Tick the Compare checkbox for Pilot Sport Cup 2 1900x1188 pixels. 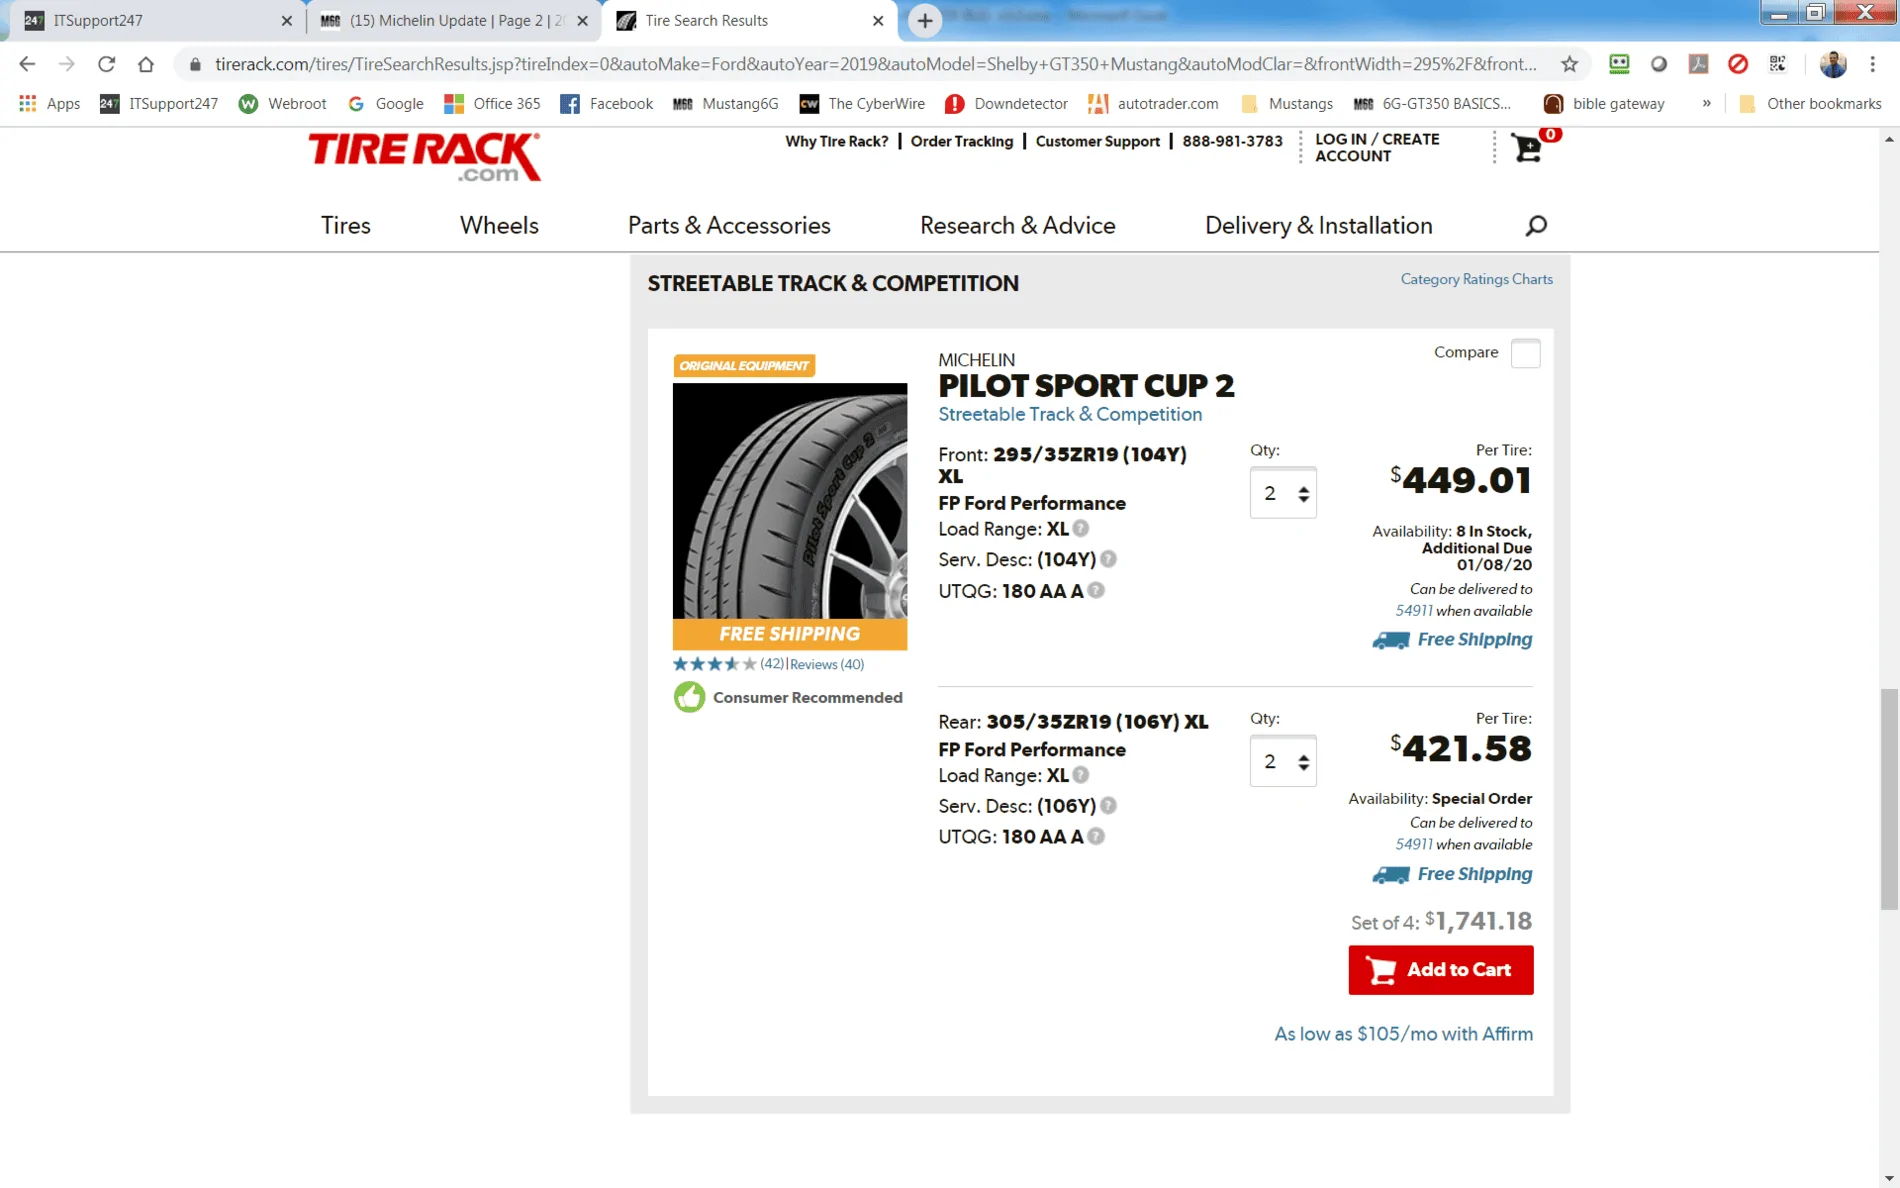coord(1525,353)
